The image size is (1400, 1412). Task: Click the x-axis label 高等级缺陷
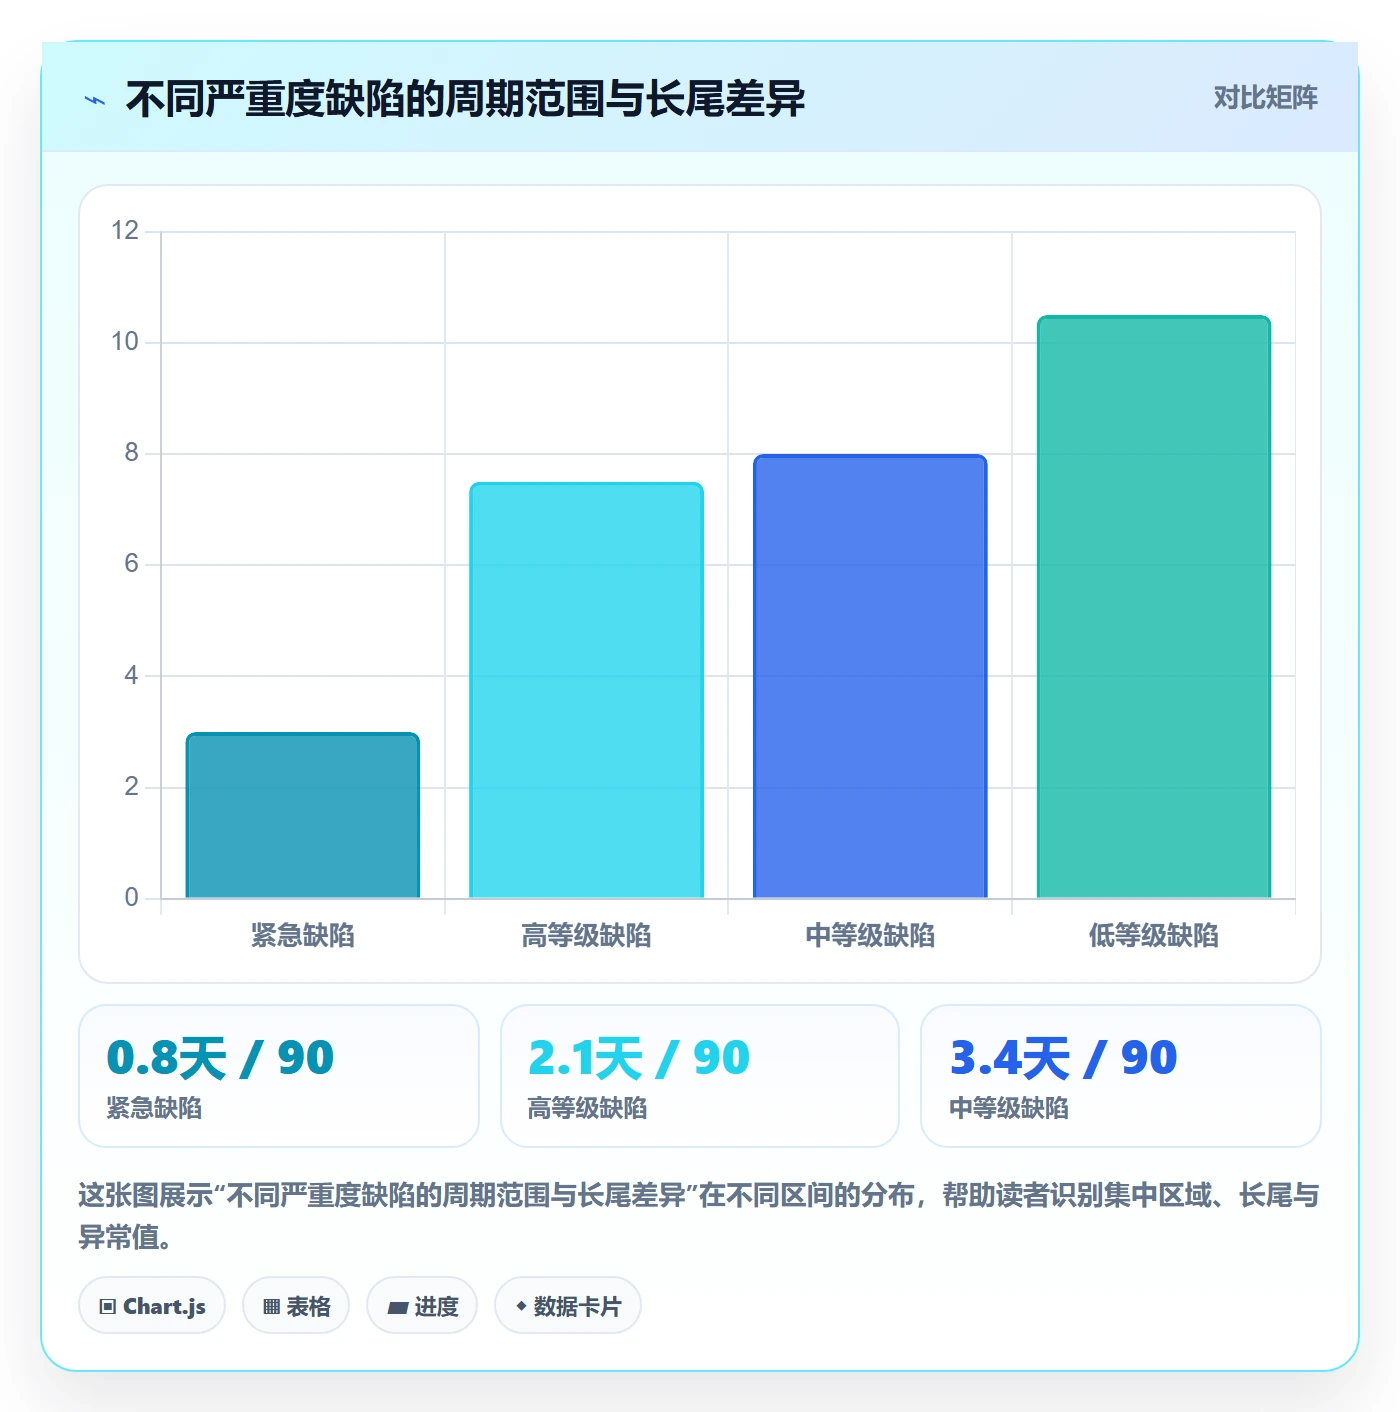coord(587,936)
